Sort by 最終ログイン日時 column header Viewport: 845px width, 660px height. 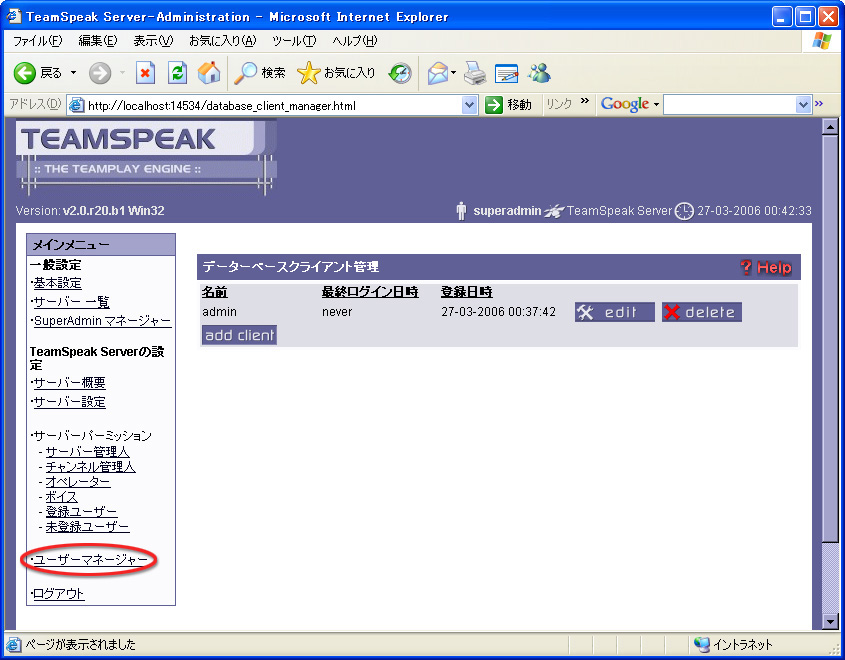(370, 292)
